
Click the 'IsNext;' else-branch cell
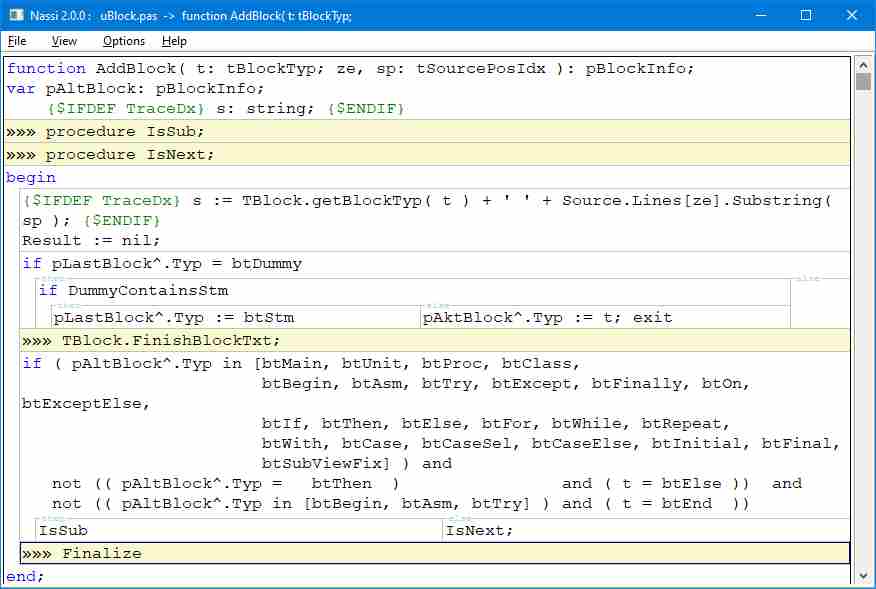646,530
